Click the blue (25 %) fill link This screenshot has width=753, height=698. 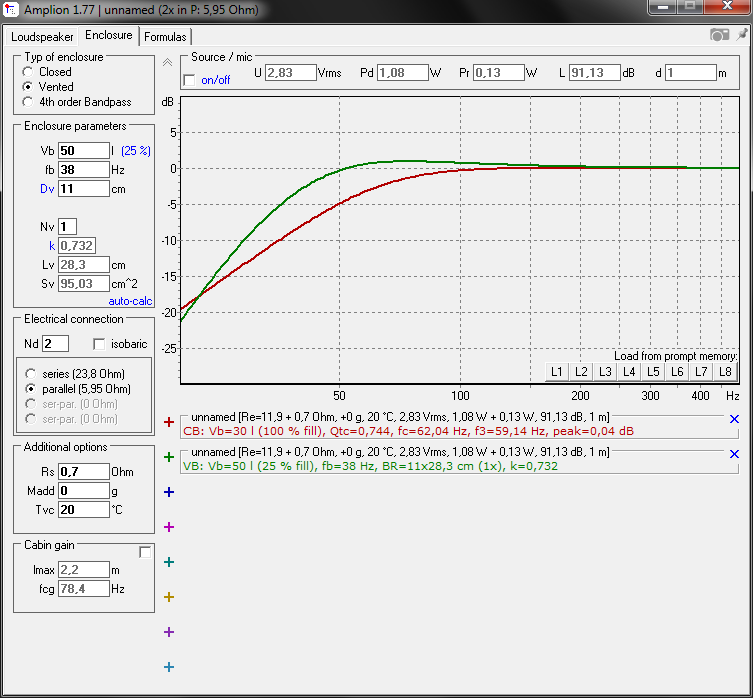136,151
